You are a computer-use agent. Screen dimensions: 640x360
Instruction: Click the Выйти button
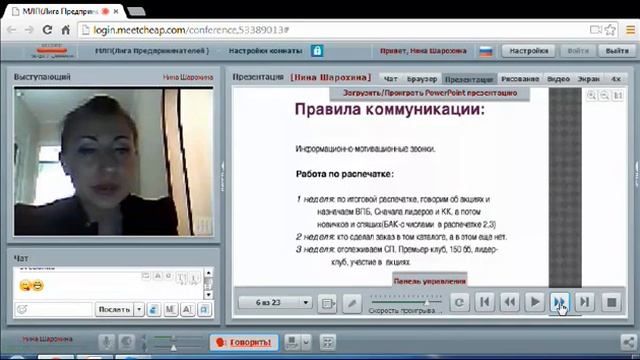(x=617, y=51)
